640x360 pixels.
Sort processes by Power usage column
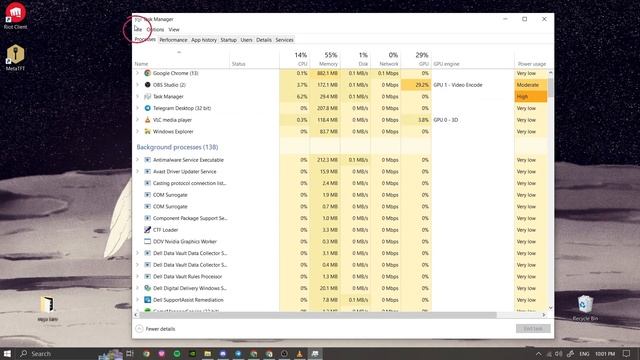click(531, 59)
